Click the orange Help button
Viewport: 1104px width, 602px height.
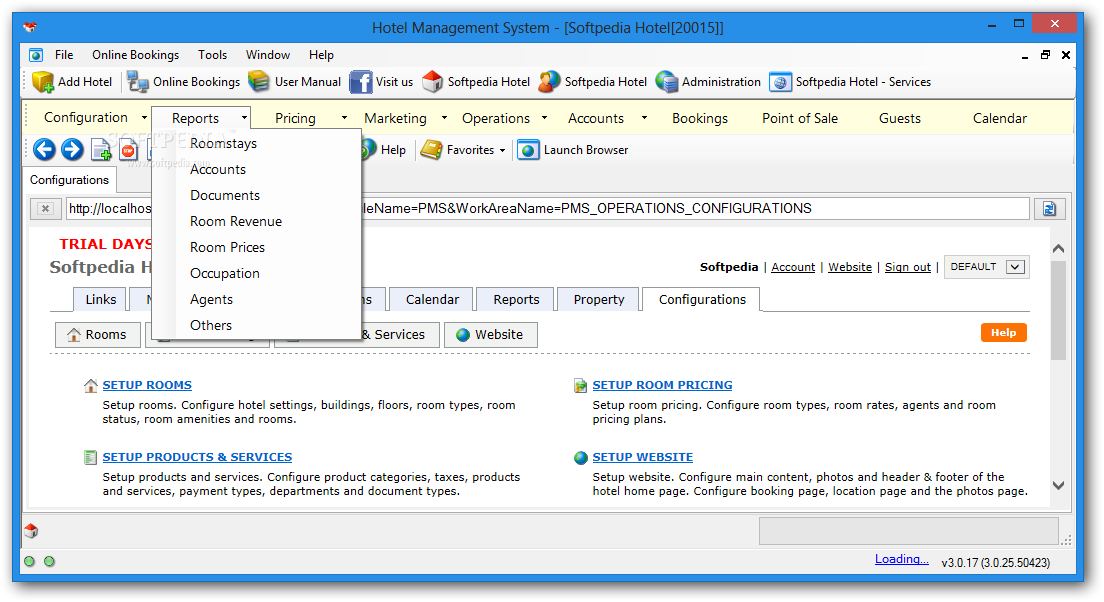tap(1003, 332)
